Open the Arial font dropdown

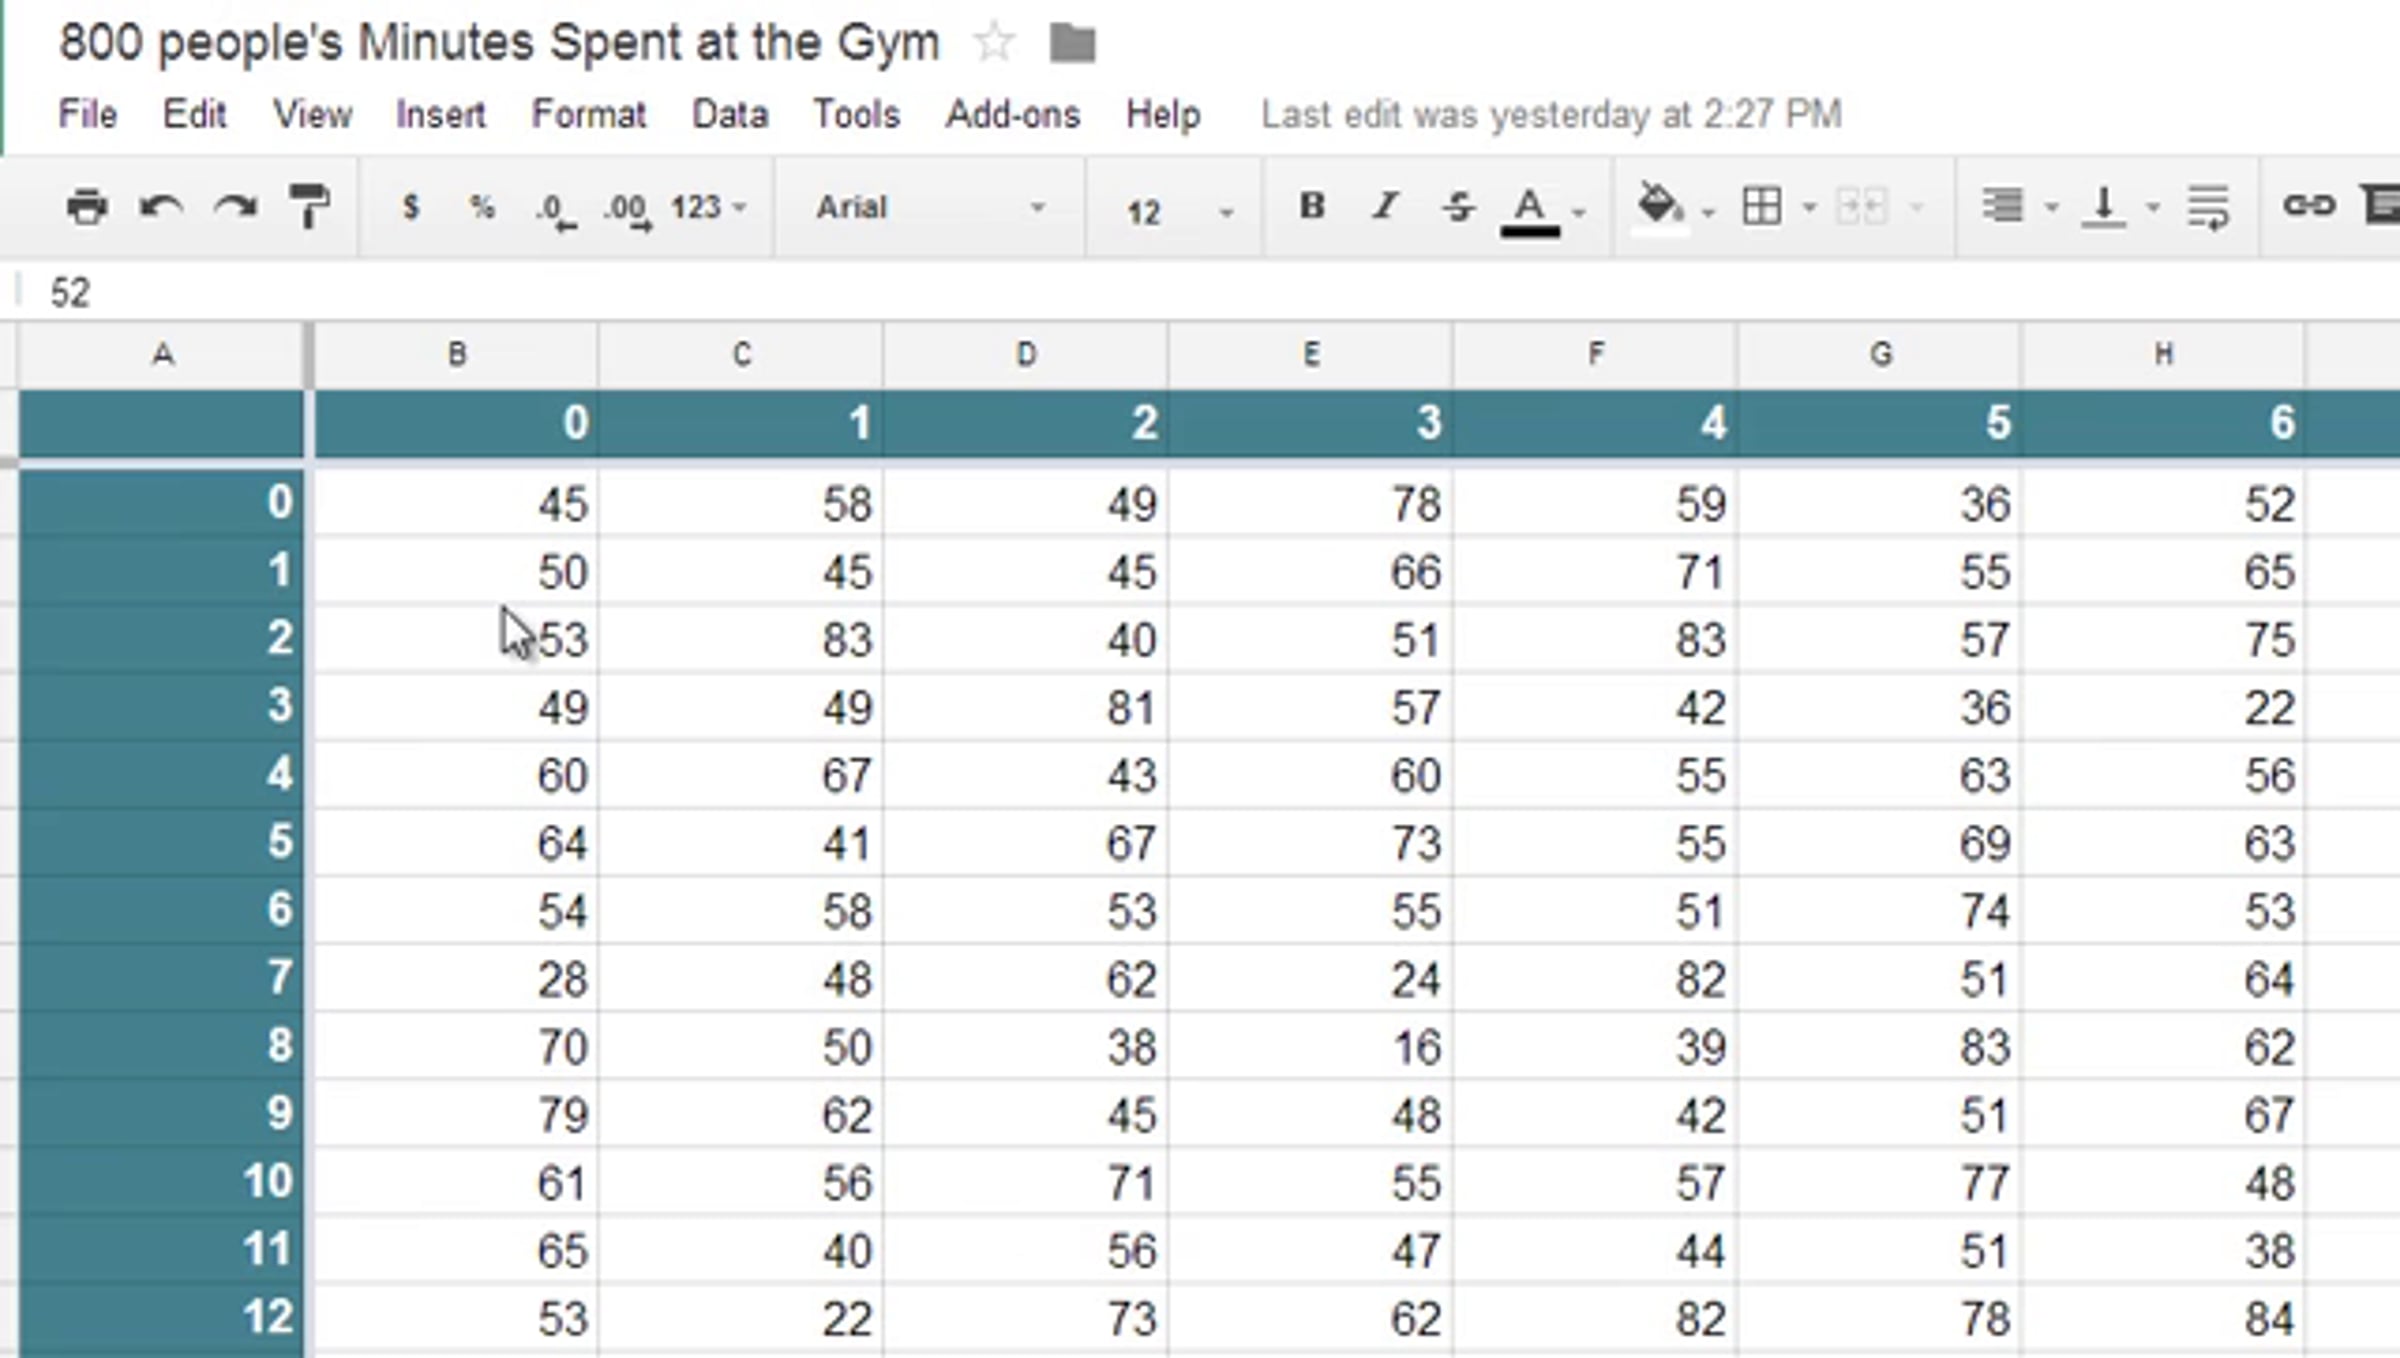[930, 207]
